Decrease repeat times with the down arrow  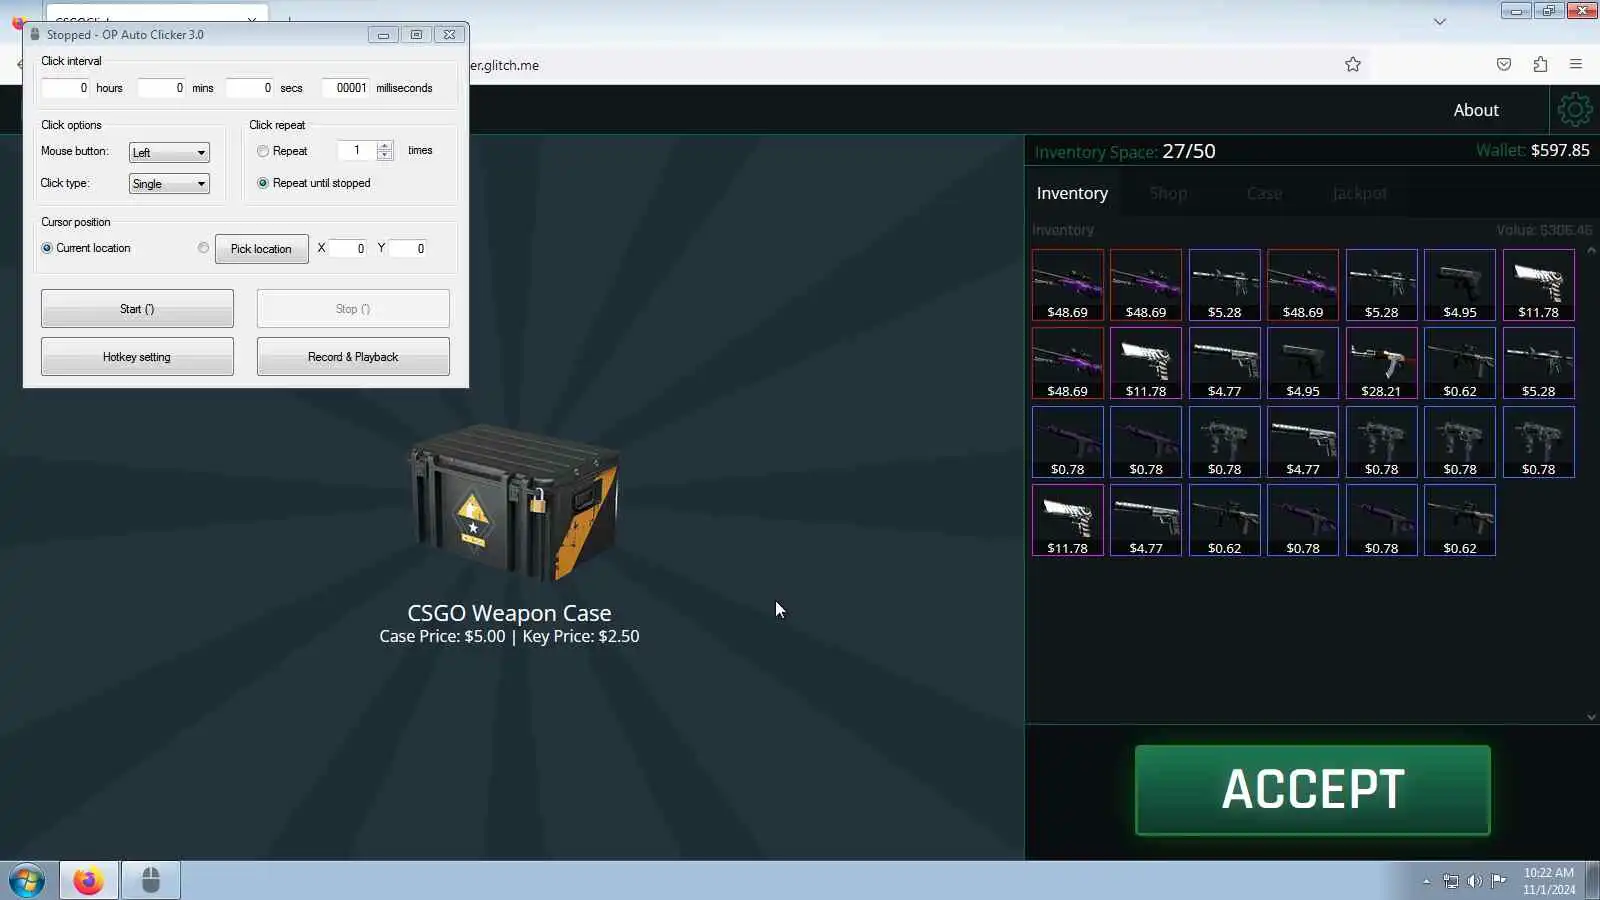385,156
